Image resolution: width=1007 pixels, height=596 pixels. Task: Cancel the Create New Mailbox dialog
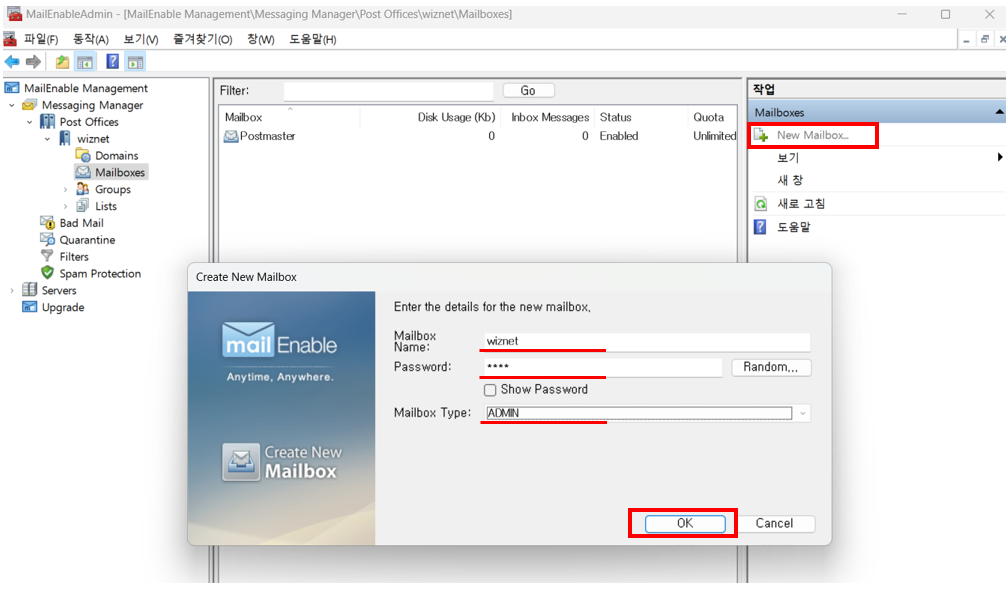click(x=774, y=523)
